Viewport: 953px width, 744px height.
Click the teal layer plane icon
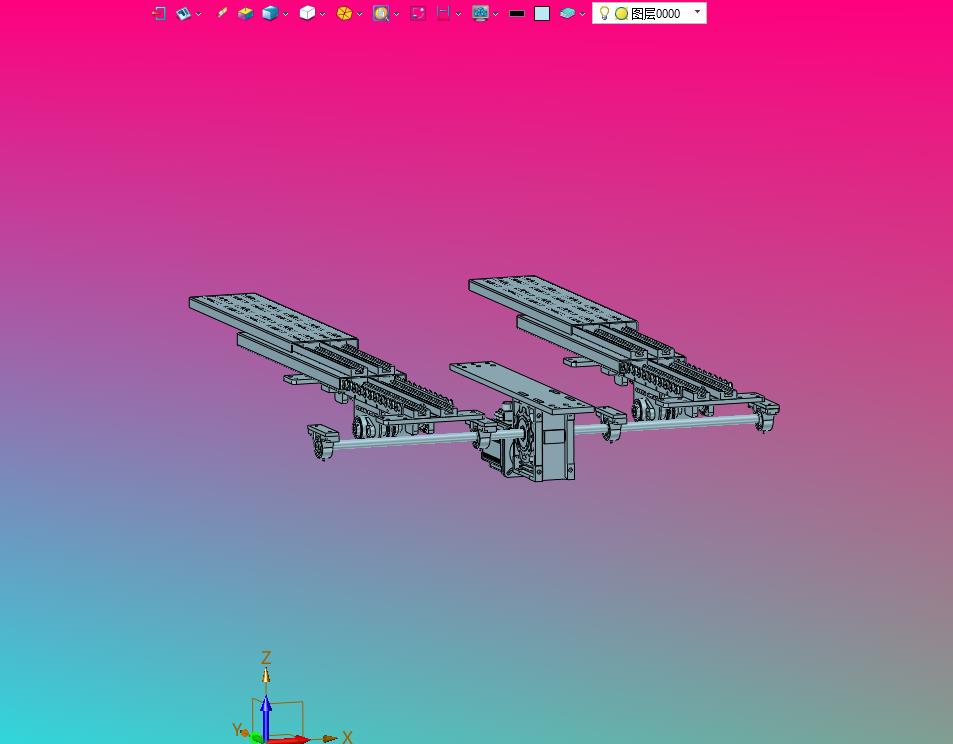[x=567, y=13]
